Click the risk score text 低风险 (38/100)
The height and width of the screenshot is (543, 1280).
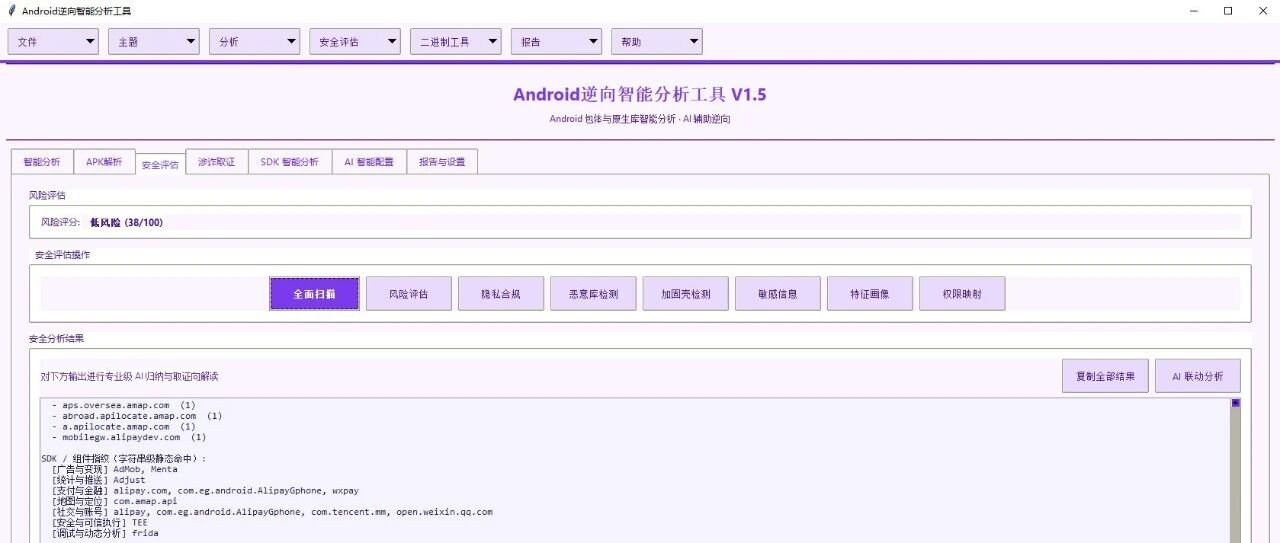[126, 222]
